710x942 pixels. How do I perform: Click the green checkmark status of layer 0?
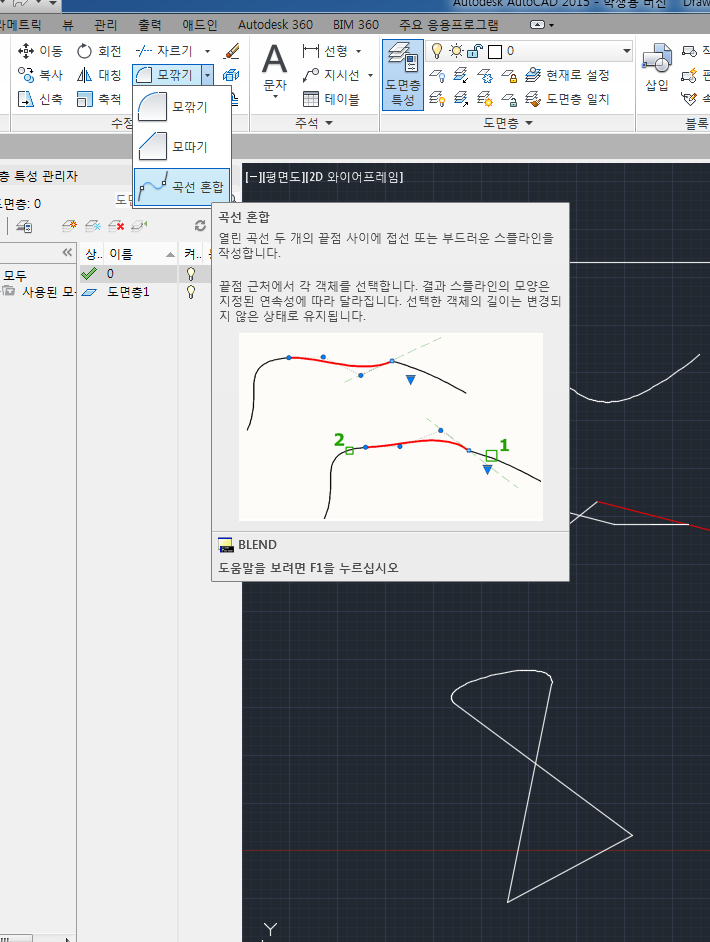pyautogui.click(x=89, y=274)
